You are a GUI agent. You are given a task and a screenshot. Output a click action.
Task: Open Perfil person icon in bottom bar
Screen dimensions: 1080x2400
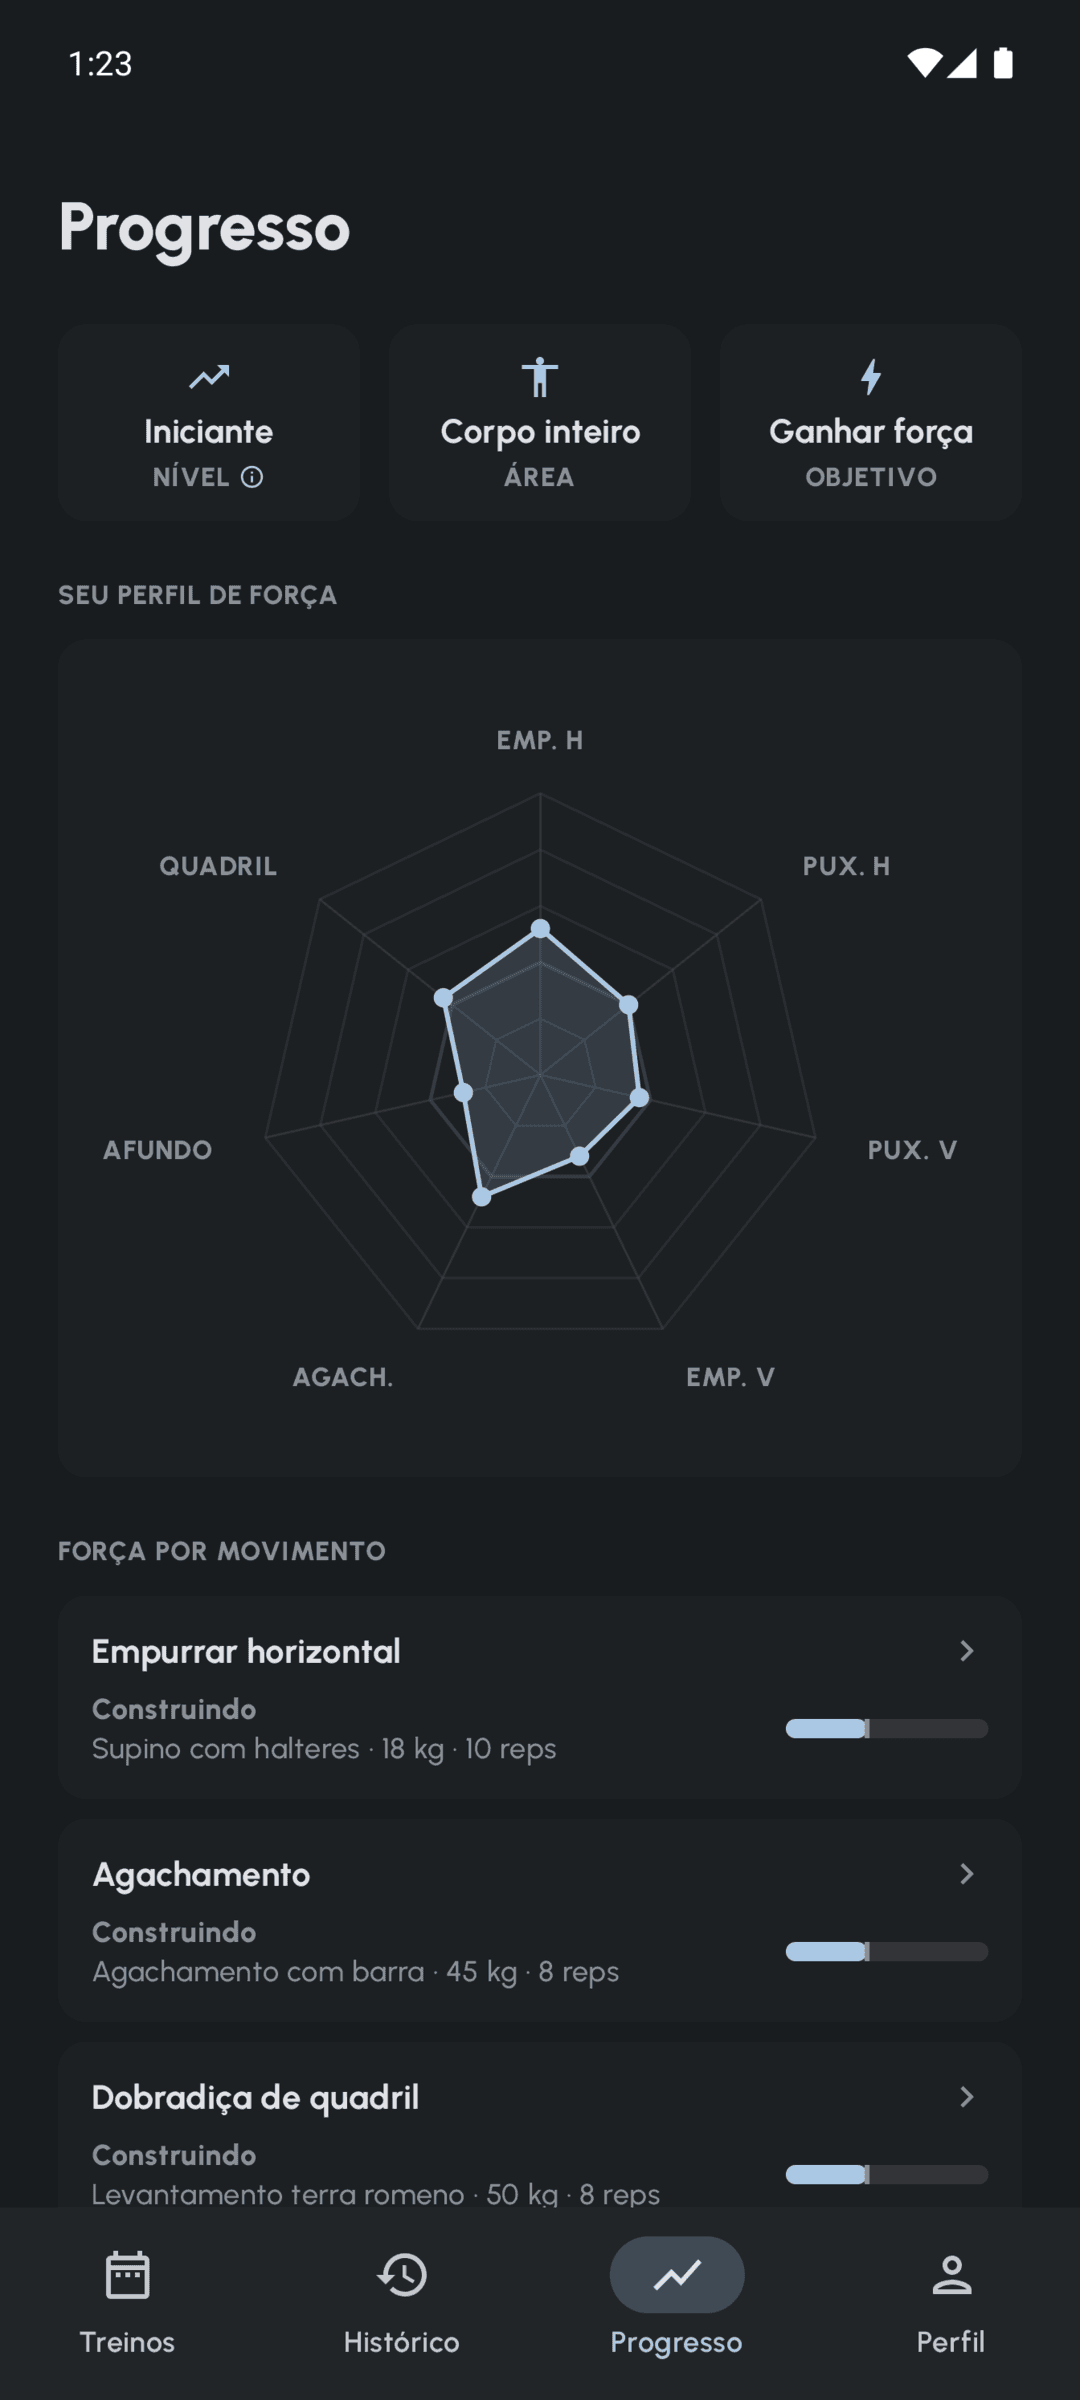point(951,2275)
